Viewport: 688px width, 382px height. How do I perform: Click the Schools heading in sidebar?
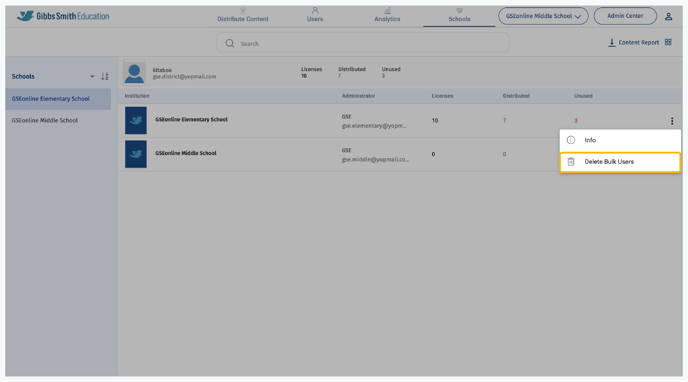point(23,76)
